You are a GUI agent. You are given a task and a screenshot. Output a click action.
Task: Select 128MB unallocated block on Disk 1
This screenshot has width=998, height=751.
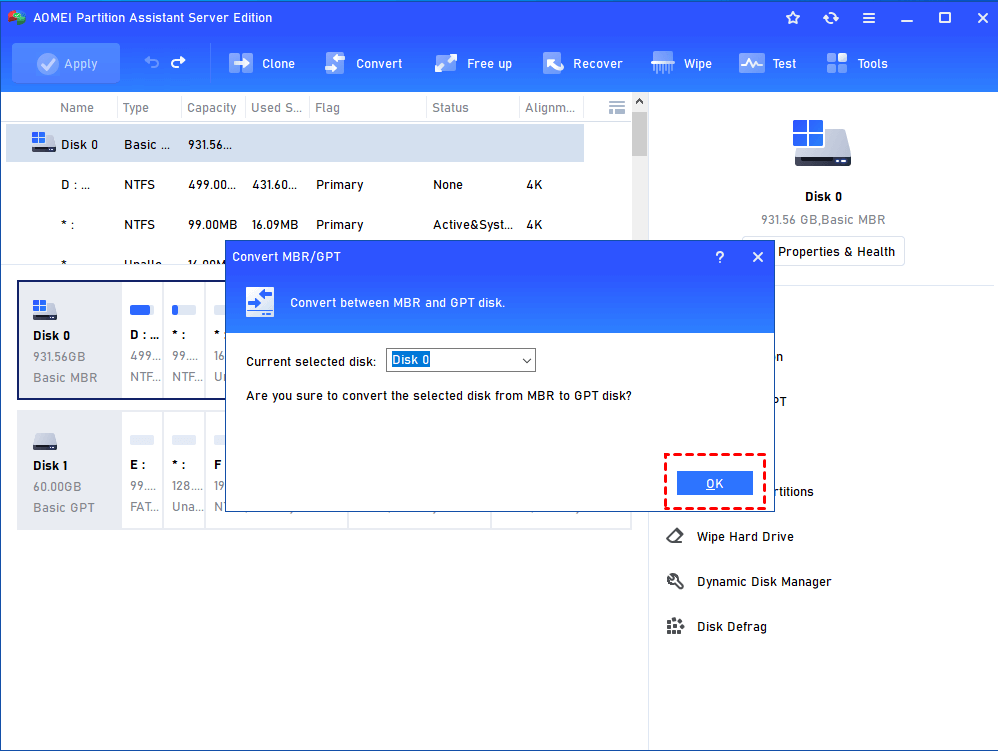(185, 470)
